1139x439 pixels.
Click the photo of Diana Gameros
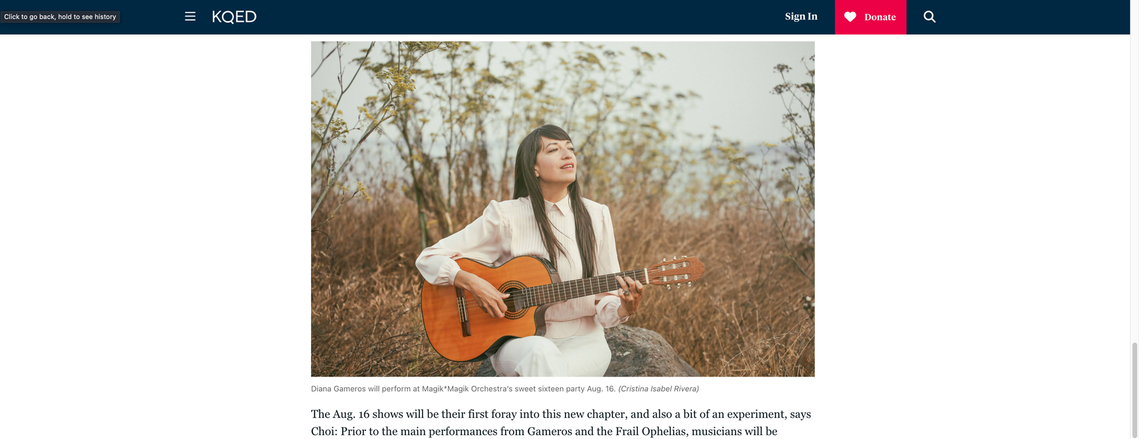point(562,209)
